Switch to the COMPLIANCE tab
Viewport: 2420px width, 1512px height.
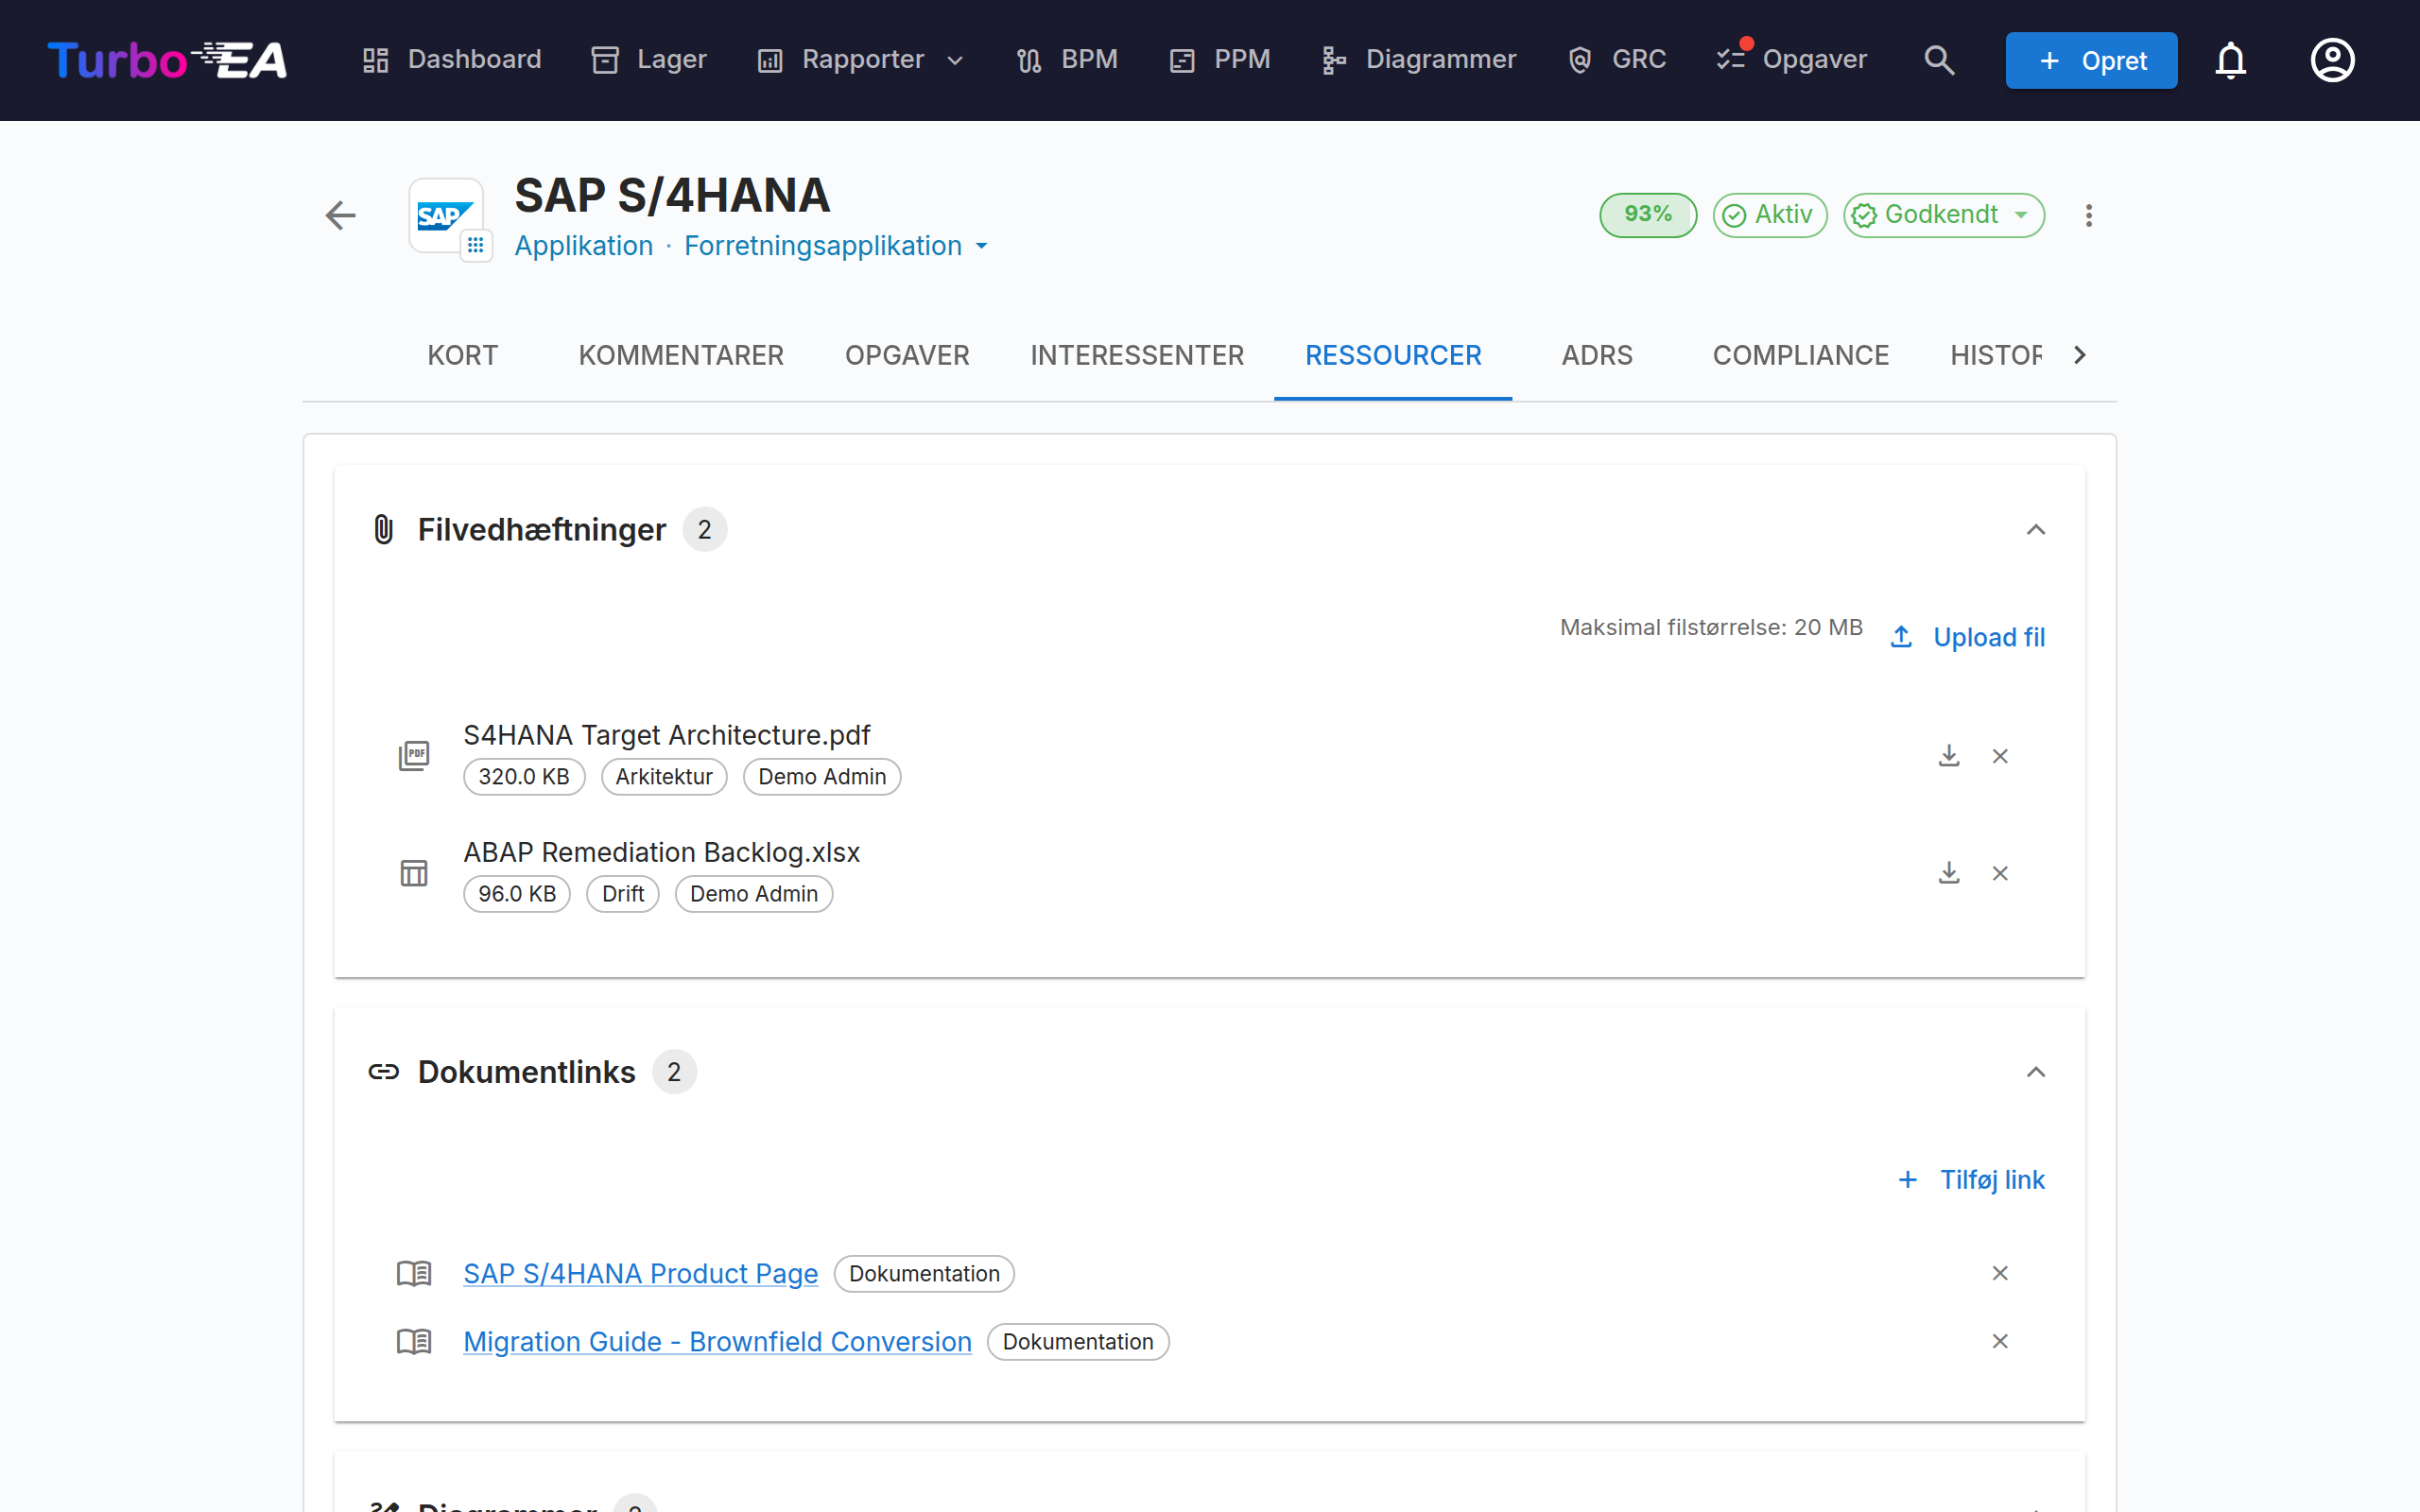(1800, 355)
